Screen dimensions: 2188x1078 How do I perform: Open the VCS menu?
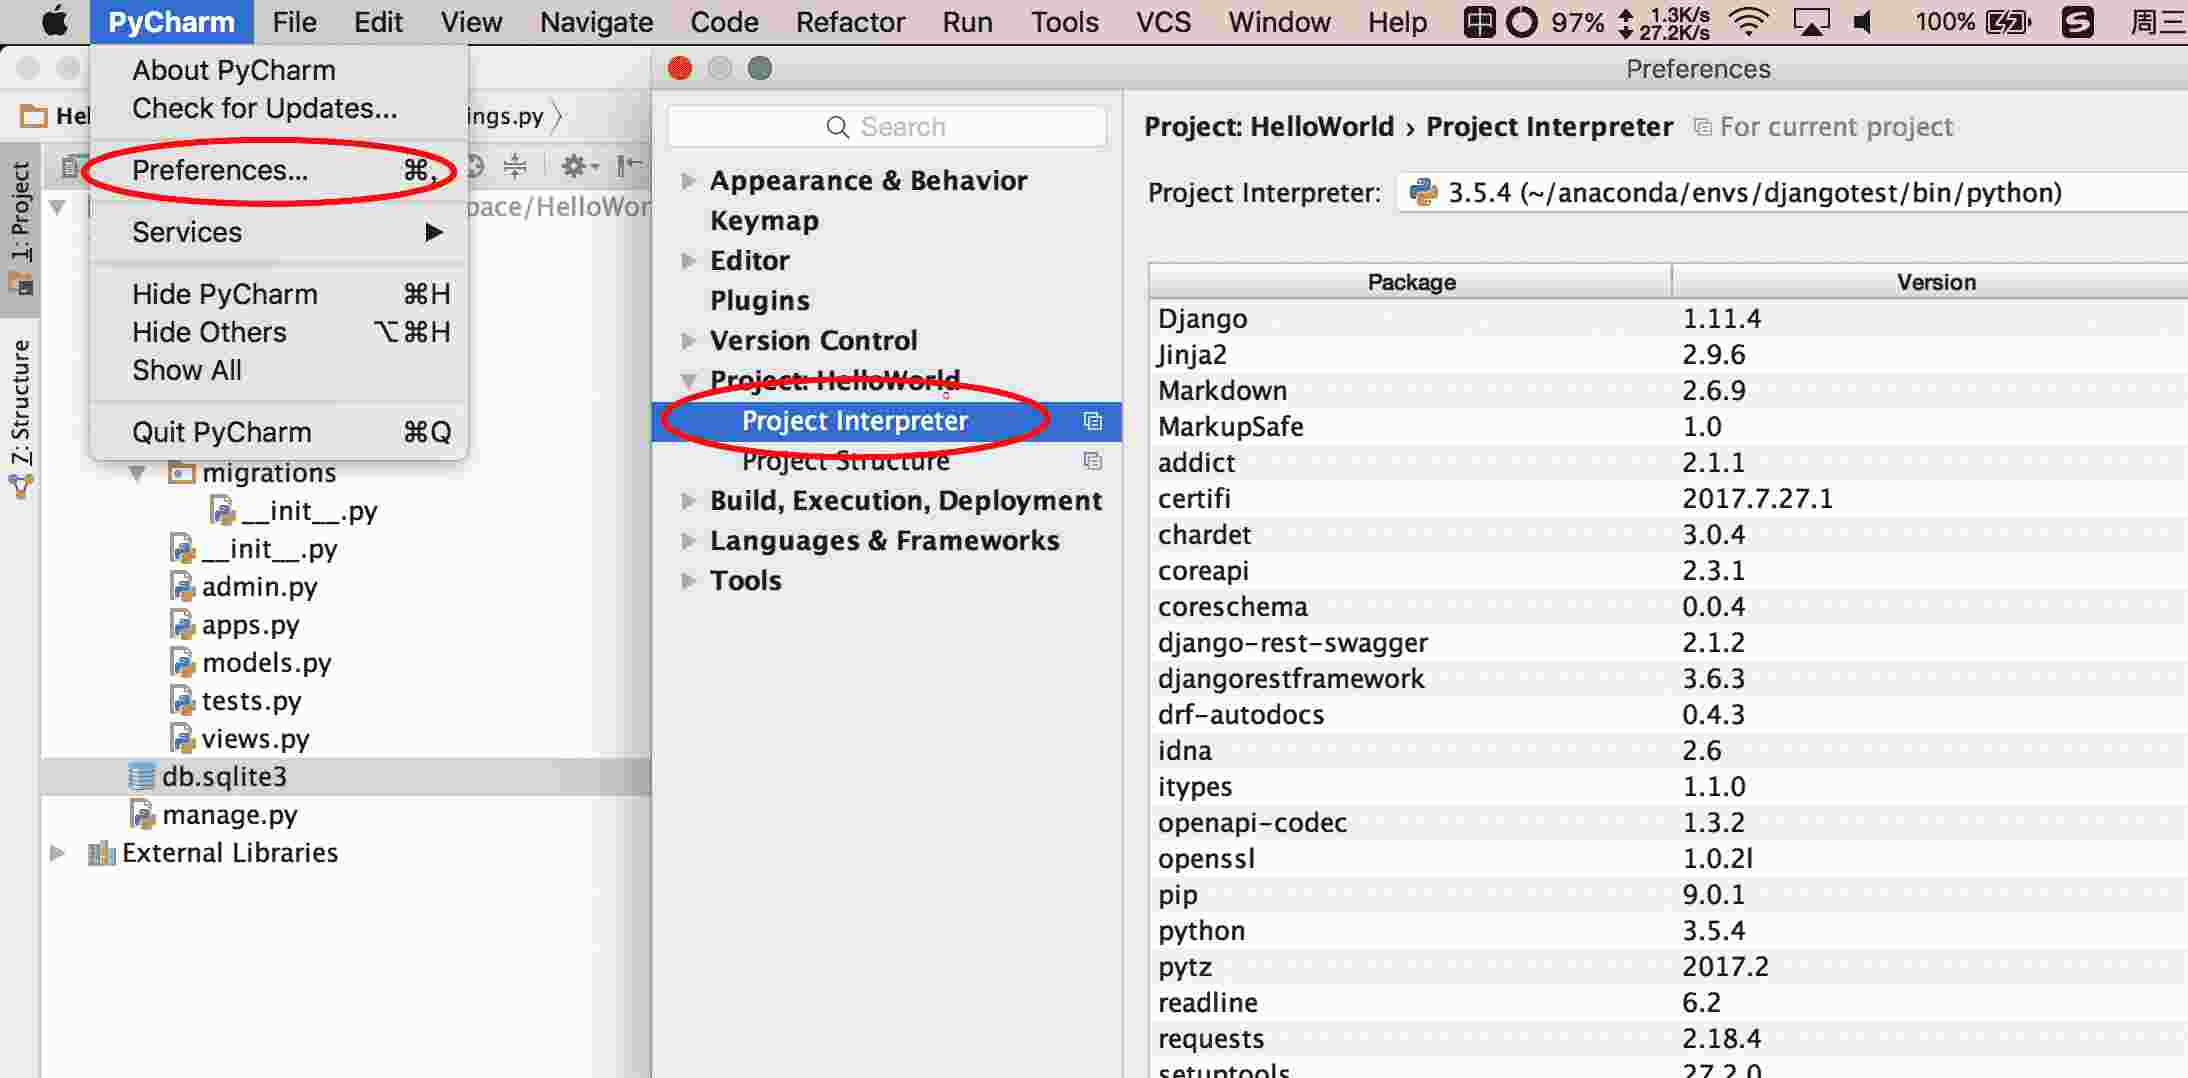pyautogui.click(x=1163, y=22)
